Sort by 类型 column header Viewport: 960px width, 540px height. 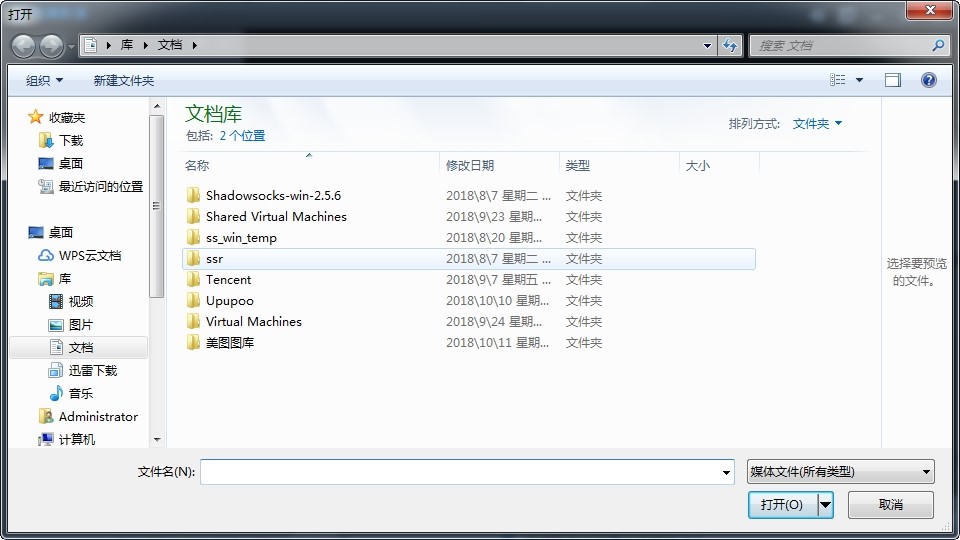coord(619,165)
